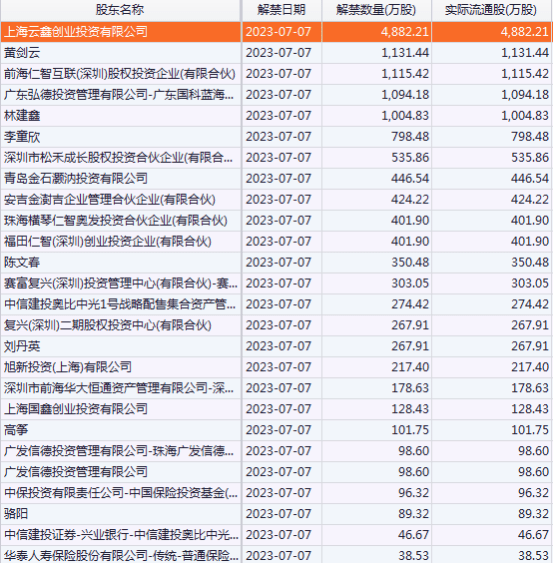Image resolution: width=554 pixels, height=564 pixels.
Task: Click the date cell for 高筝
Action: [x=282, y=430]
